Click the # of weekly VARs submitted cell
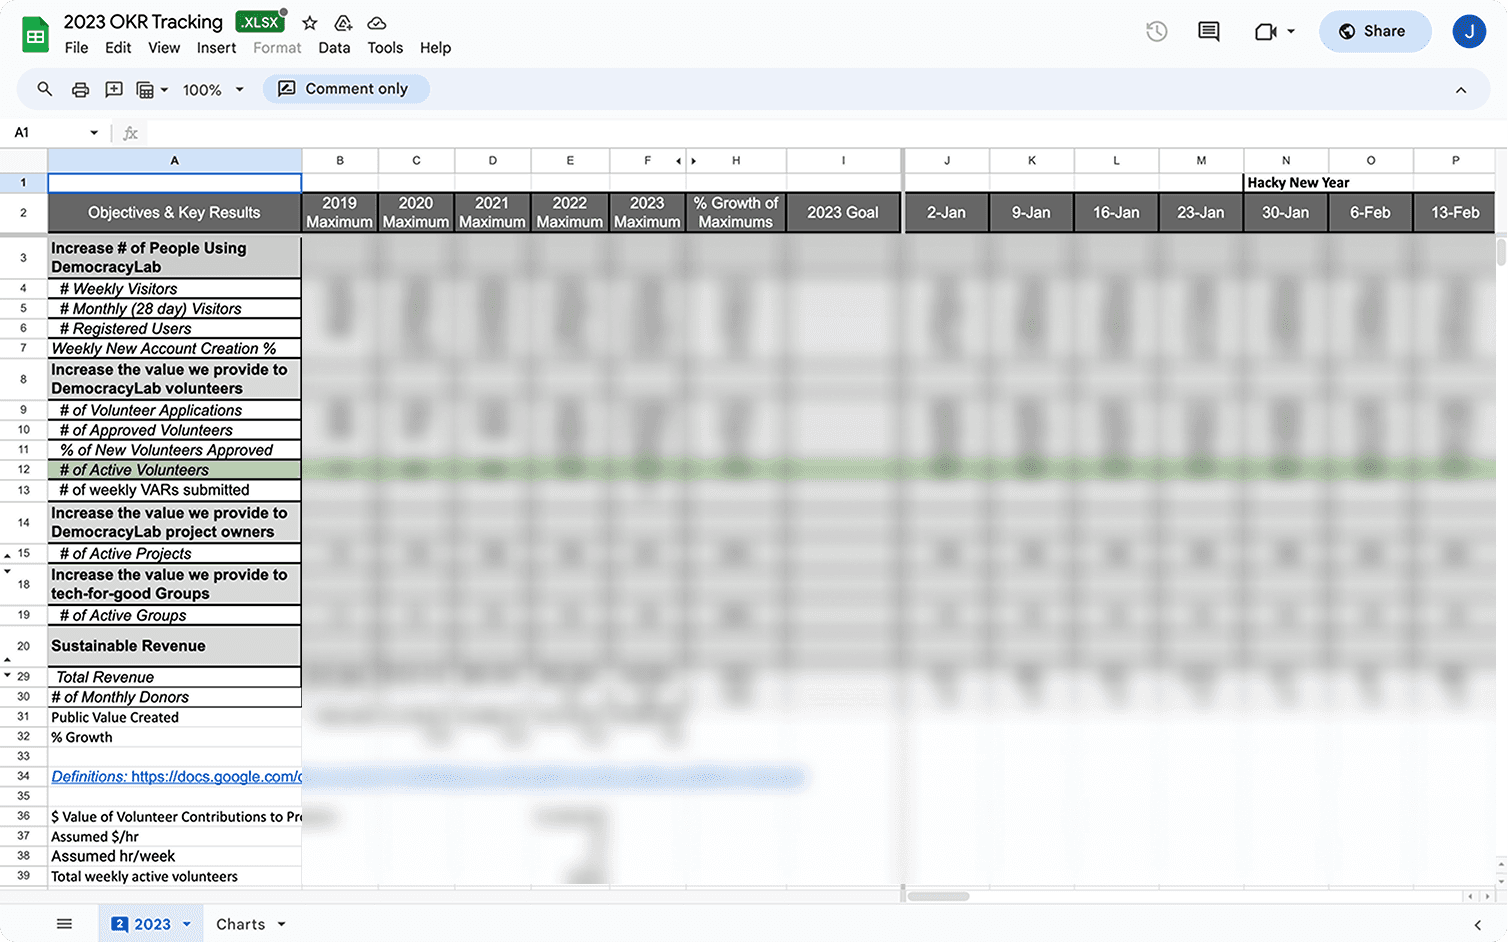 click(x=175, y=490)
